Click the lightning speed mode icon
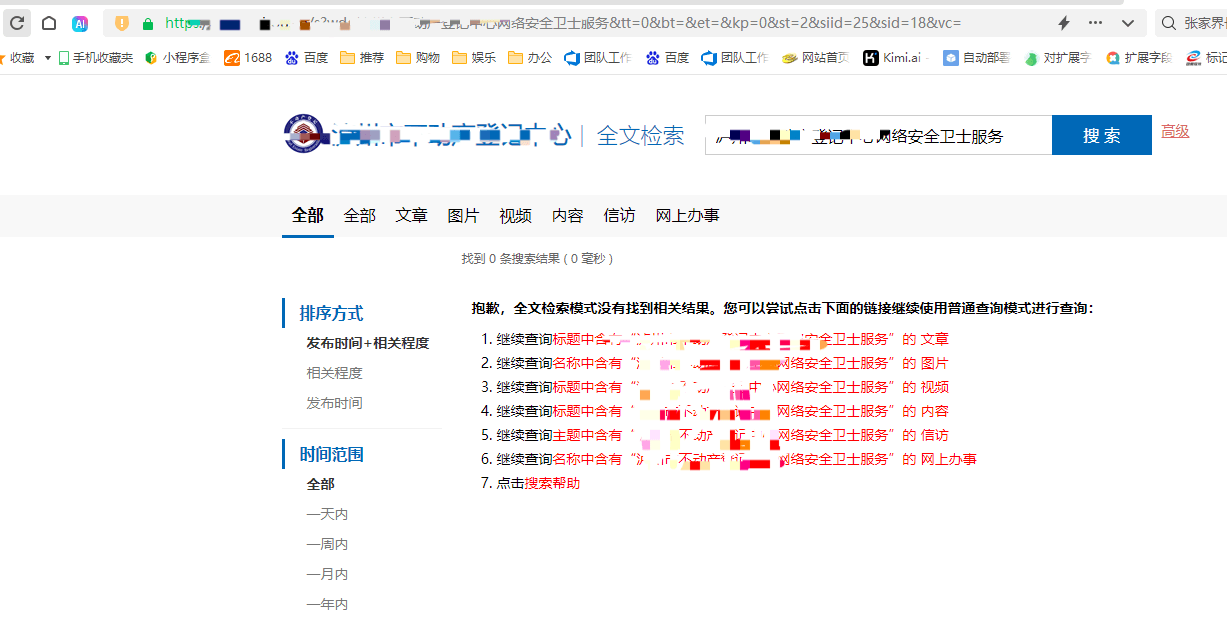The height and width of the screenshot is (621, 1227). pyautogui.click(x=1064, y=23)
